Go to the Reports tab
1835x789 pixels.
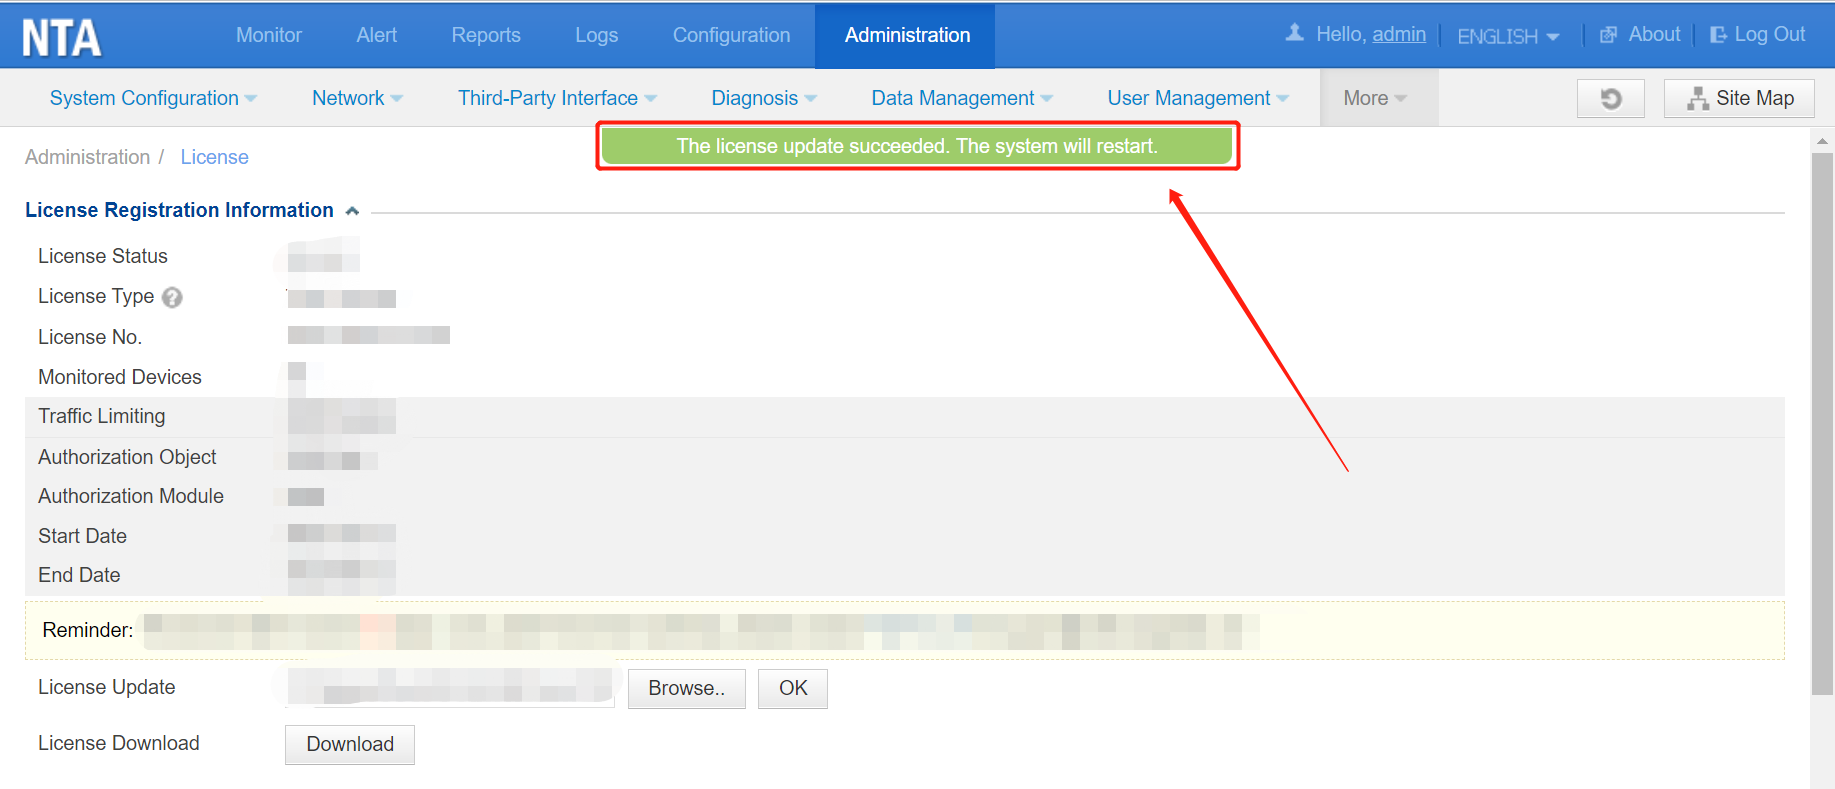(486, 35)
